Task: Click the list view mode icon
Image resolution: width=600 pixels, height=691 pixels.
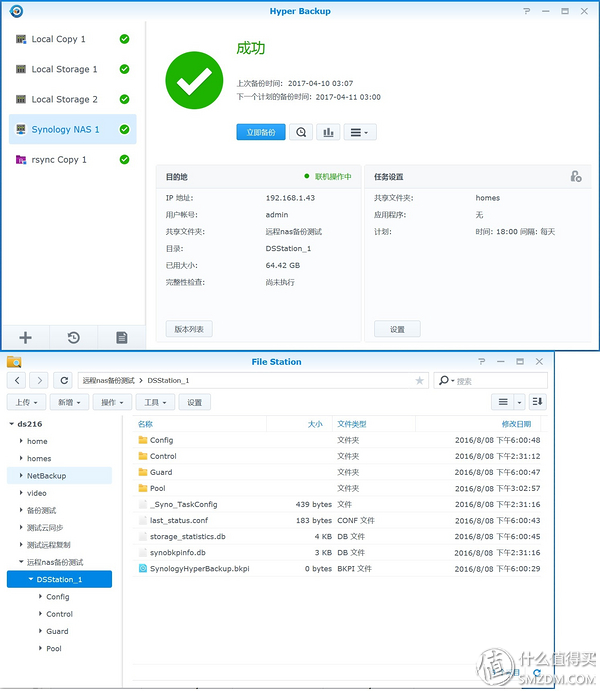Action: pos(503,402)
